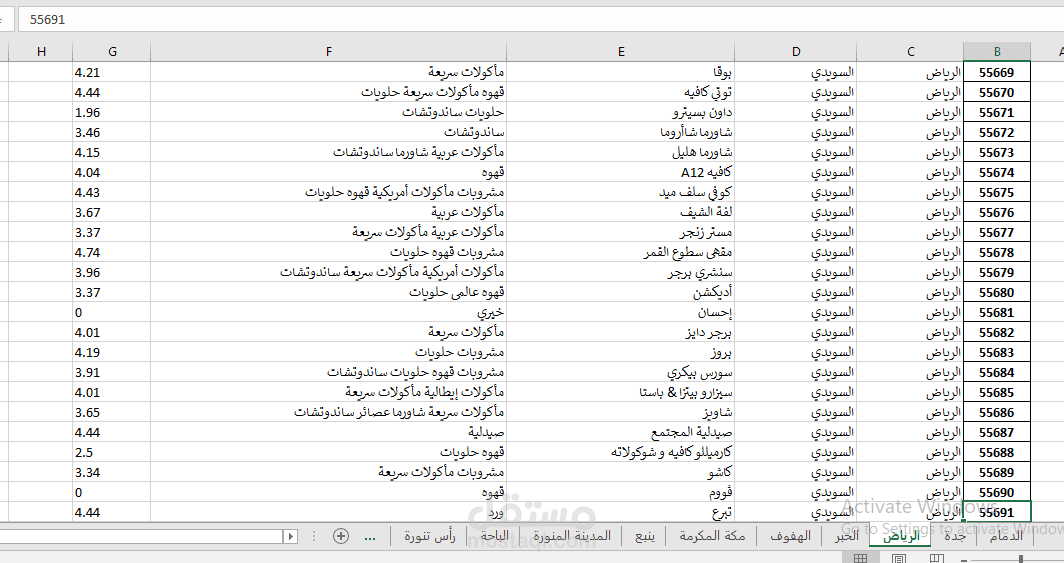Image resolution: width=1064 pixels, height=563 pixels.
Task: Add a new sheet with the plus button
Action: [x=341, y=536]
